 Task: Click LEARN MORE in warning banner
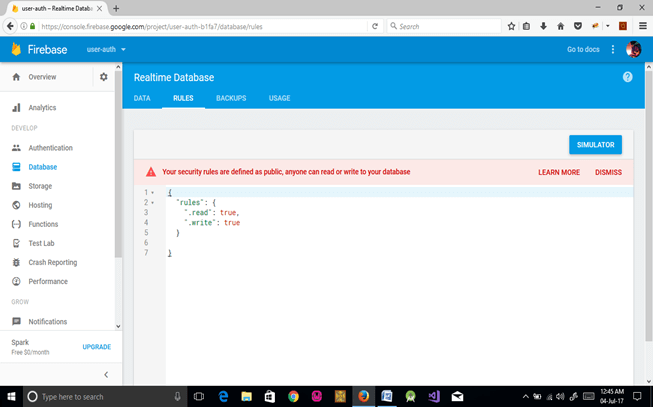[x=559, y=172]
